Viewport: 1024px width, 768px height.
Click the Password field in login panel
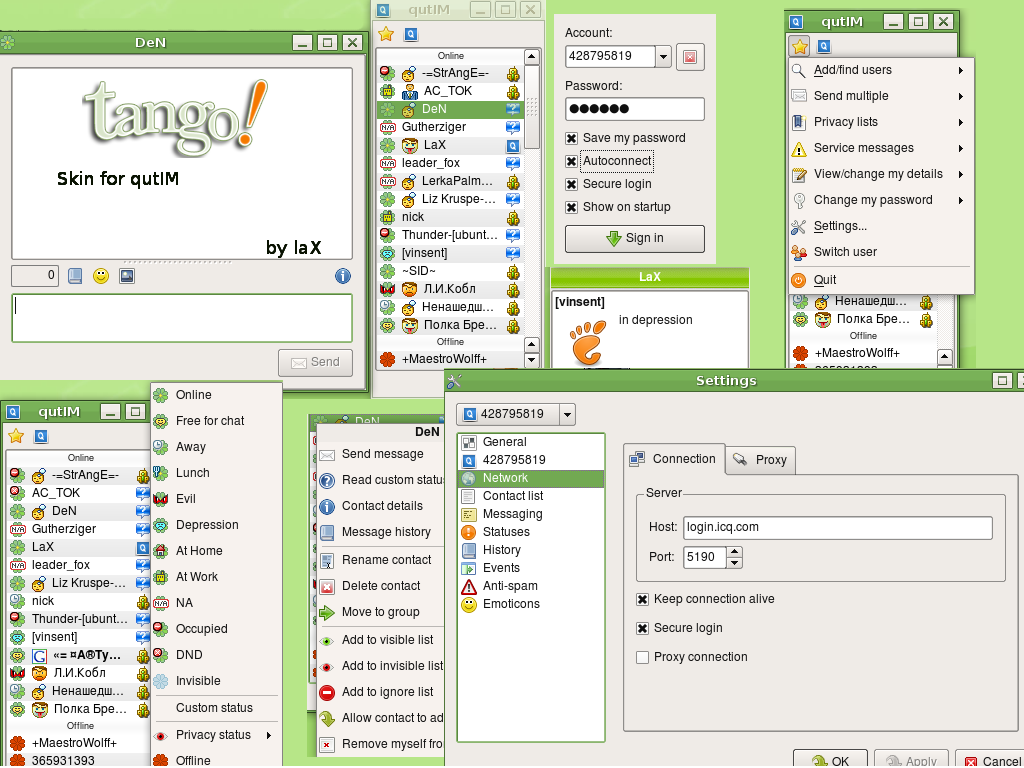[x=635, y=109]
